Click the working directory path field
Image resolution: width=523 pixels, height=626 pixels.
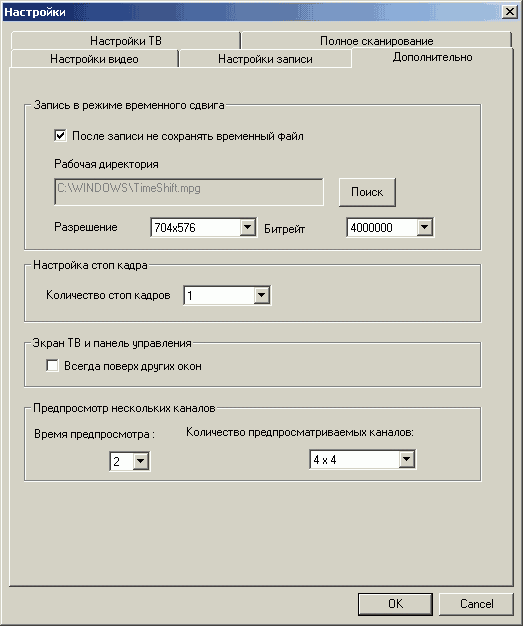point(189,192)
